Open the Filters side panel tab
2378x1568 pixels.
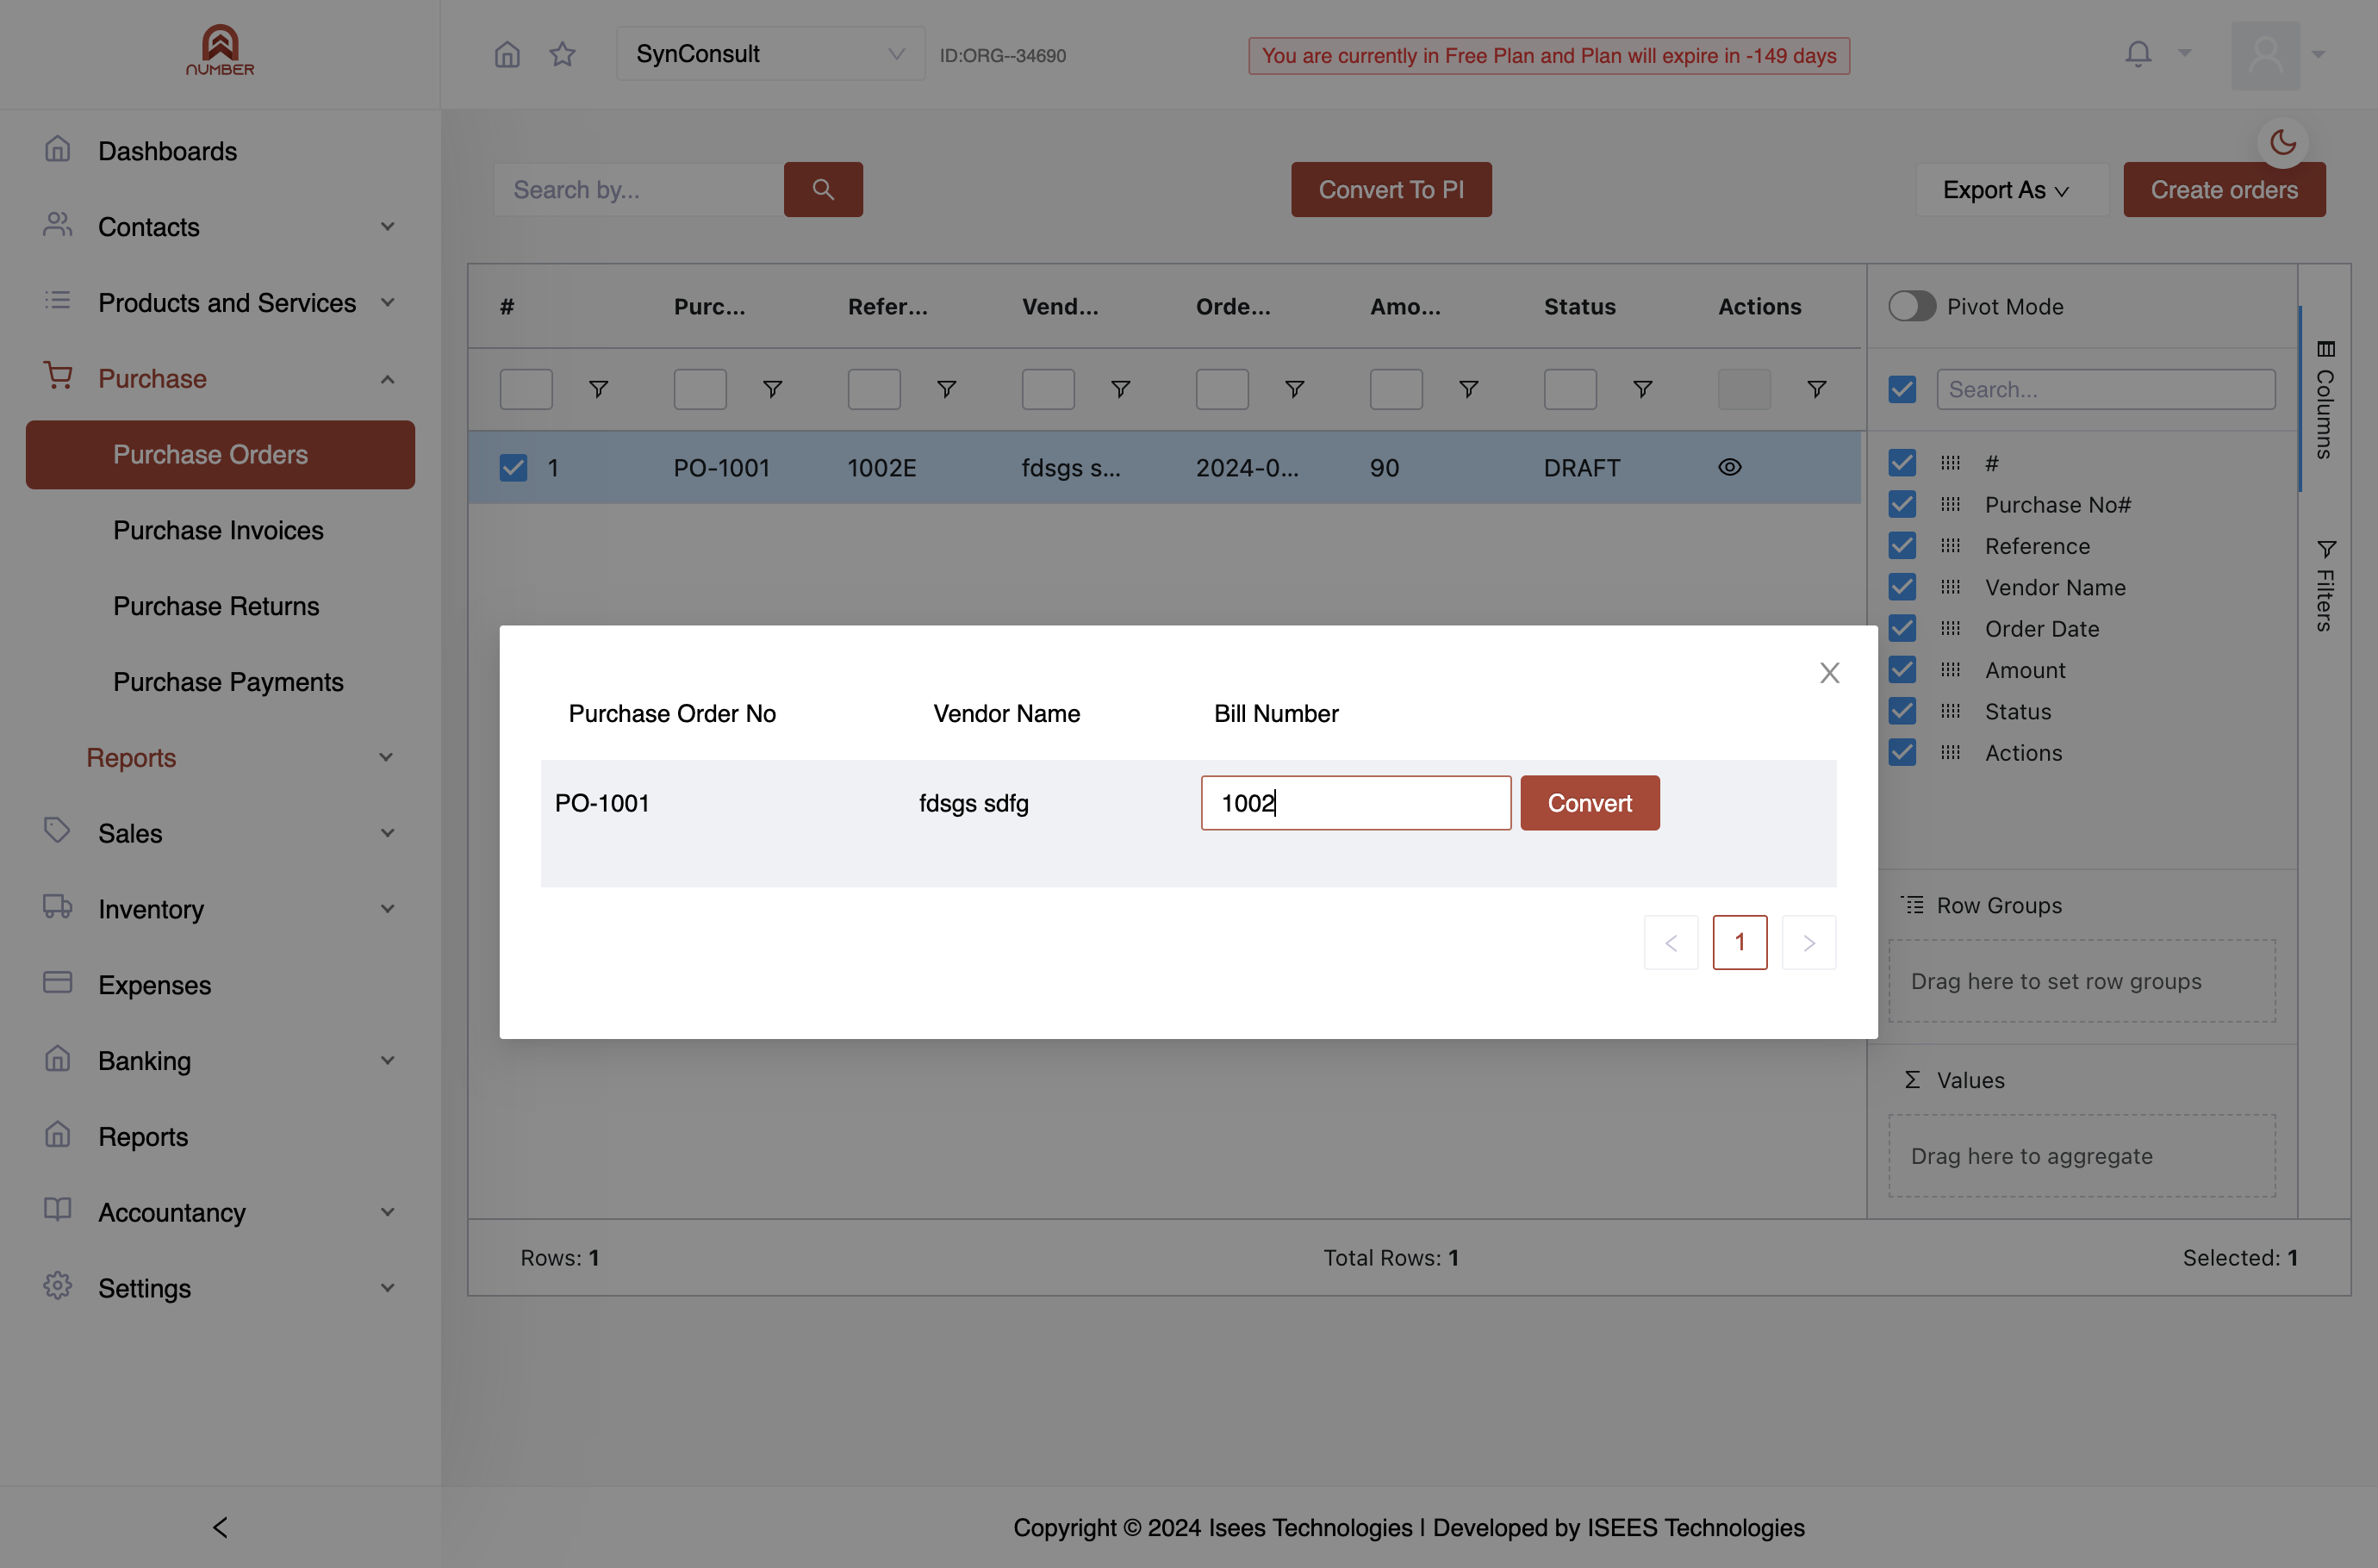[x=2324, y=585]
